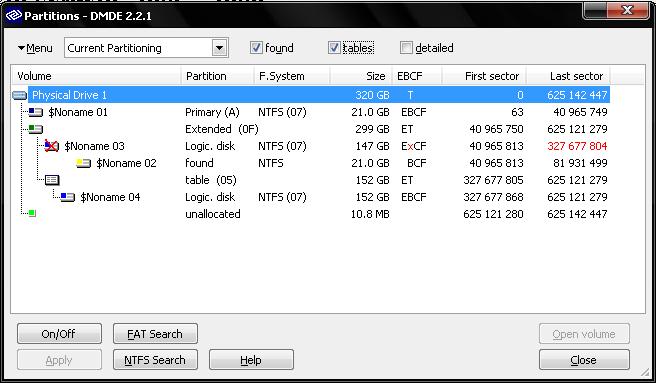Select the Physical Drive 1 row
The height and width of the screenshot is (383, 656).
[319, 95]
